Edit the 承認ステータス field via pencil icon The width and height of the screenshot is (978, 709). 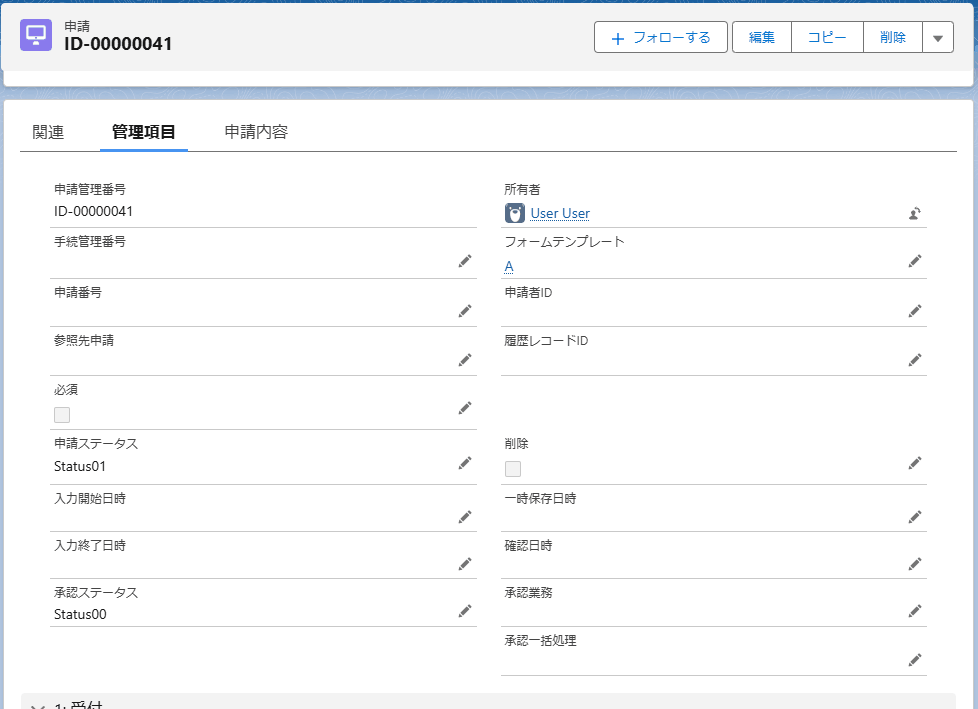464,611
